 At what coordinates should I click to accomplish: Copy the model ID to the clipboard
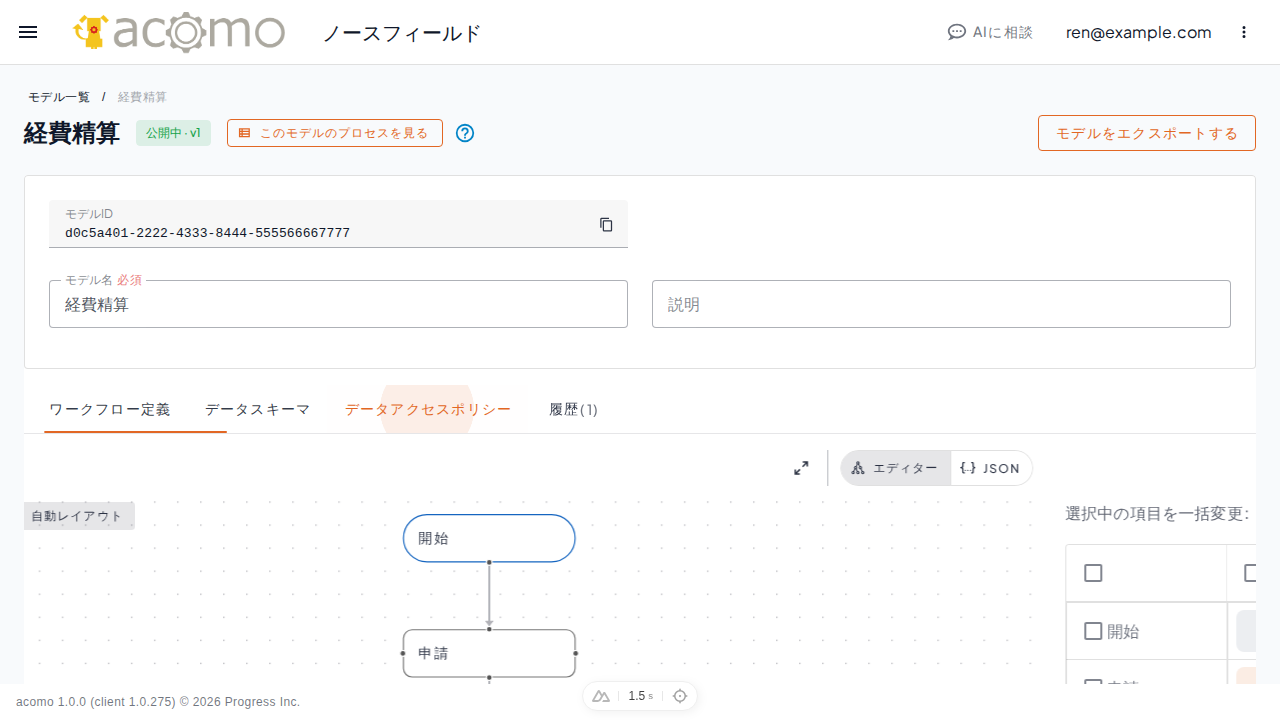(x=606, y=224)
